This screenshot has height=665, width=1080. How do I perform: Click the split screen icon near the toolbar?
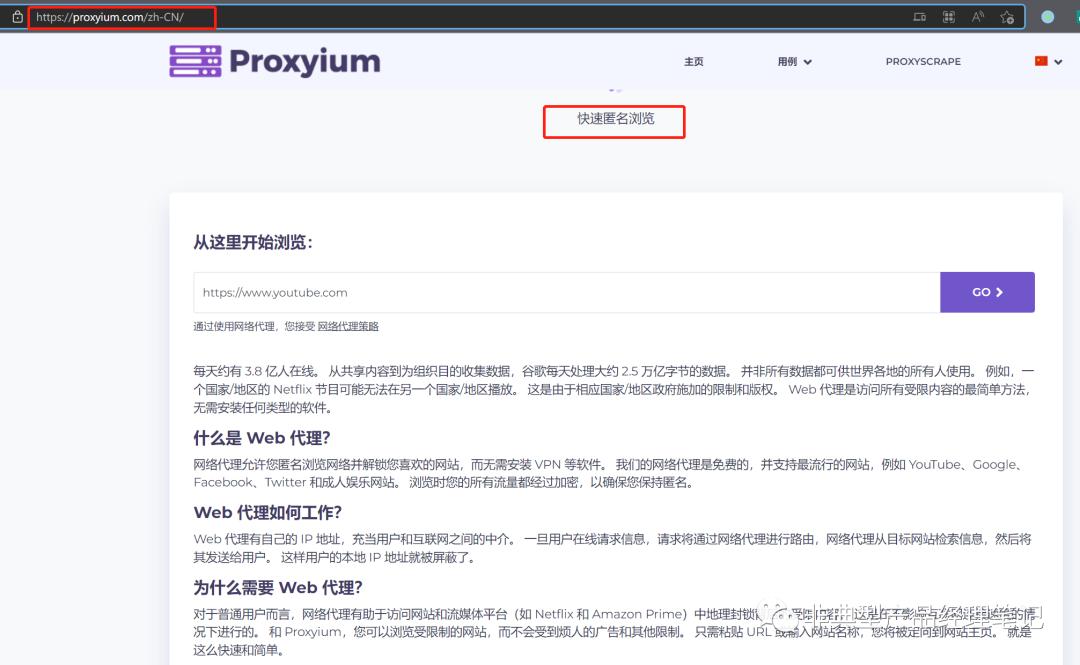(x=920, y=17)
